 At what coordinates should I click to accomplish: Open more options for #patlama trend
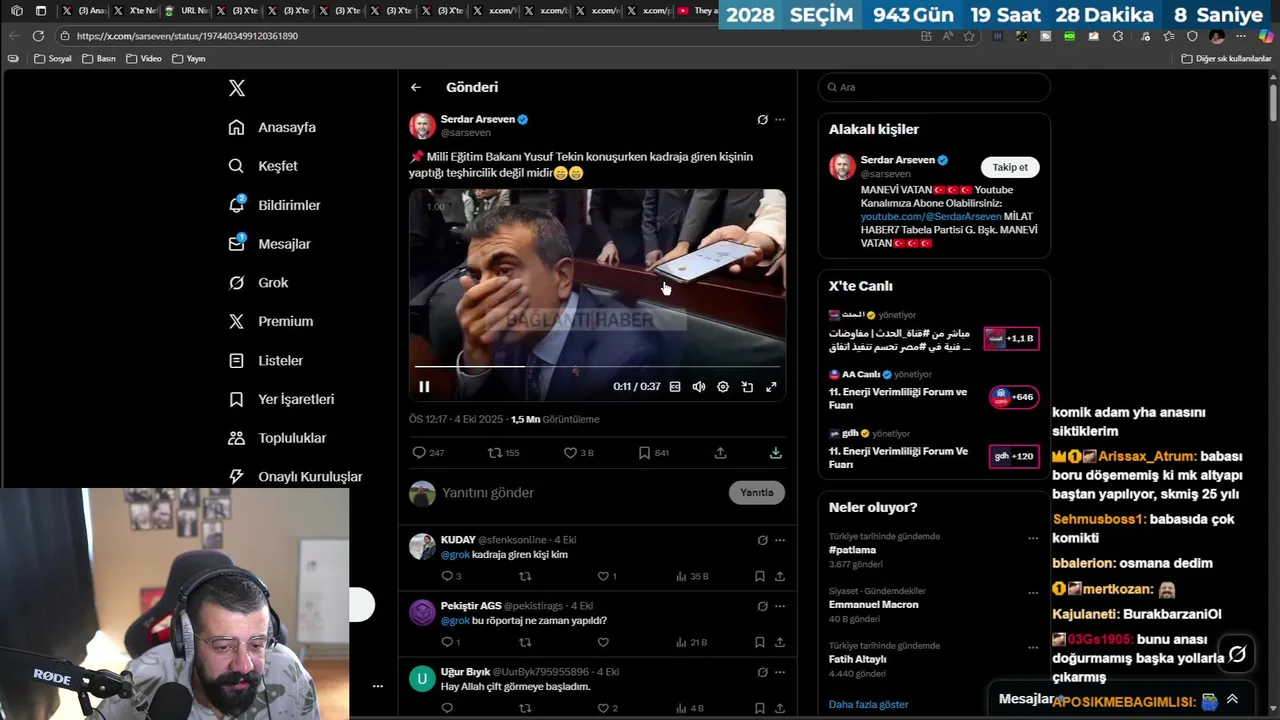pos(1033,538)
